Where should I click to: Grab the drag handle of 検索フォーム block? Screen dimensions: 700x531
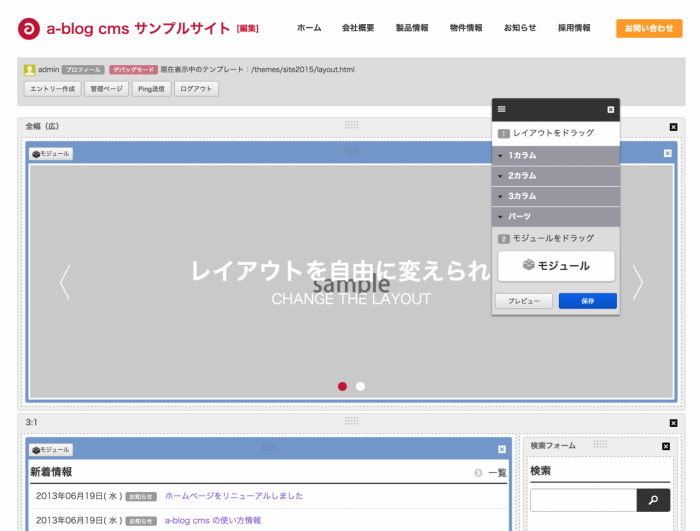600,443
